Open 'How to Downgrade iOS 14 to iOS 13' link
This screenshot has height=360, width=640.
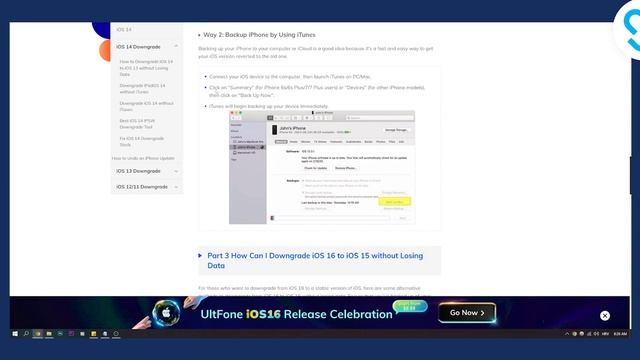click(146, 68)
